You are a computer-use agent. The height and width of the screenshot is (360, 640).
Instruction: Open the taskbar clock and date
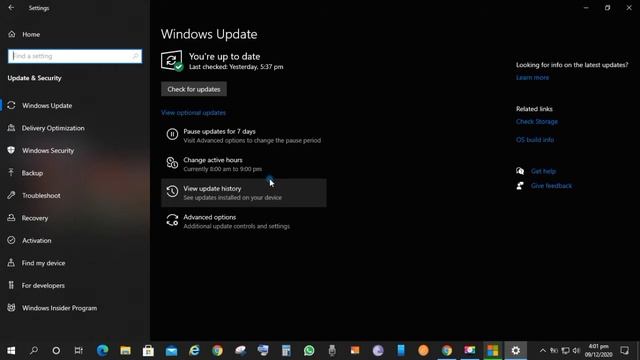598,350
